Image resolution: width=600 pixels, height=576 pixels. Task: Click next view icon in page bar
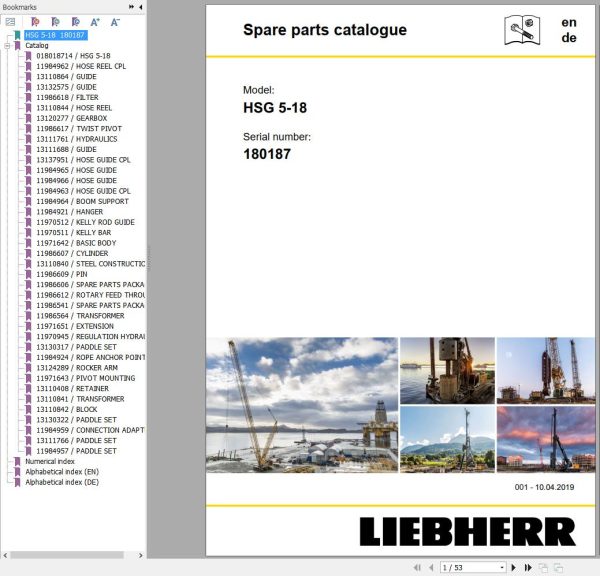(x=558, y=568)
